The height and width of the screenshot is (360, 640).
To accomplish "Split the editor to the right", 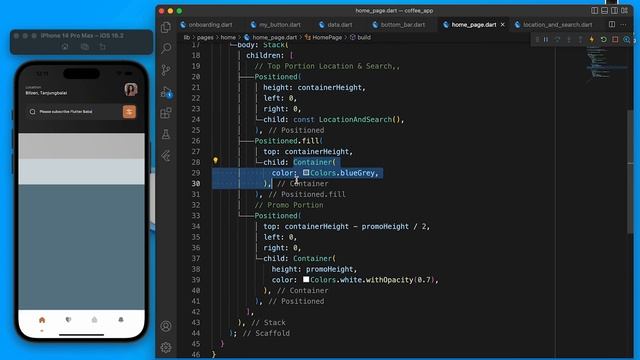I will tap(612, 24).
